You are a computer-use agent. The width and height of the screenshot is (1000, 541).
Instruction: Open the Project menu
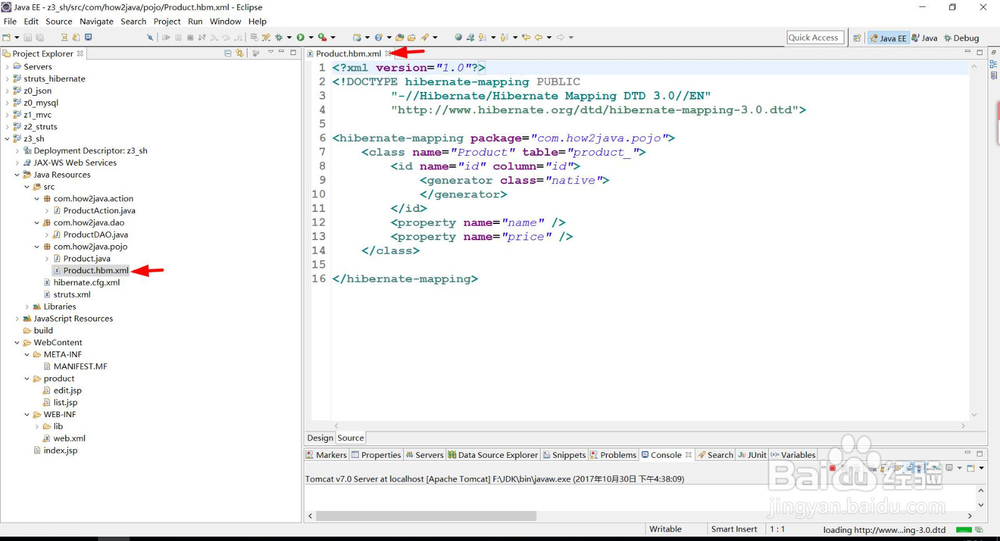point(167,21)
